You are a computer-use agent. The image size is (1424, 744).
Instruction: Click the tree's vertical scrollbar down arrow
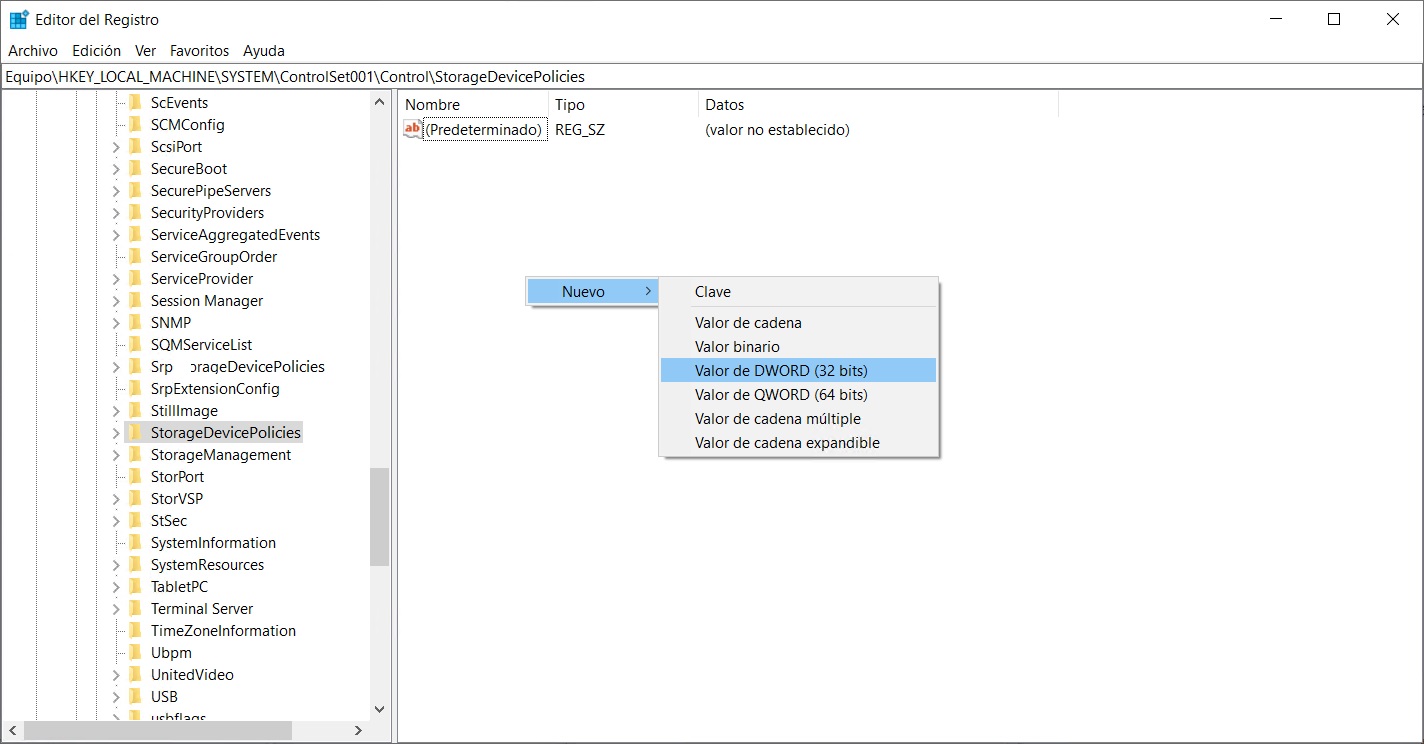click(379, 709)
